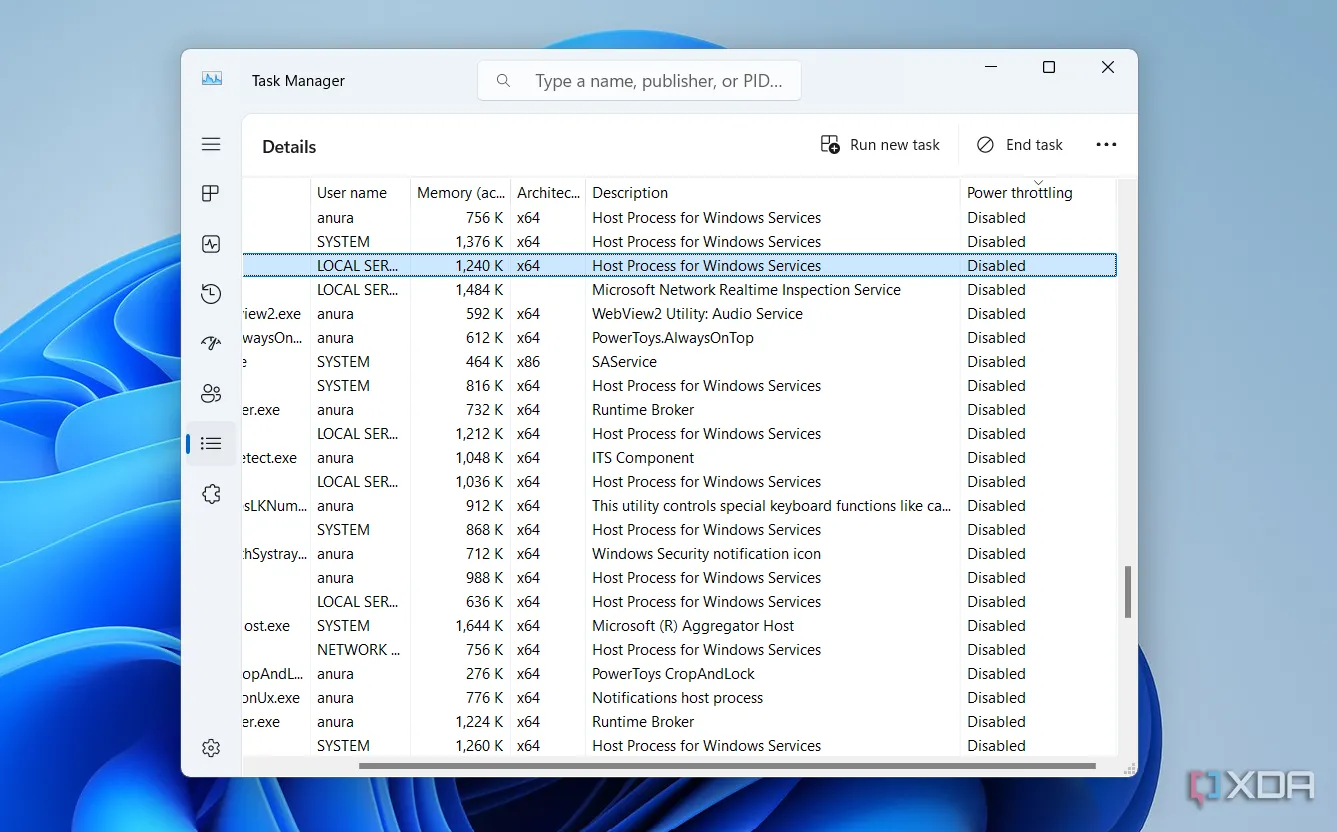
Task: Open the Performance view icon
Action: click(211, 243)
